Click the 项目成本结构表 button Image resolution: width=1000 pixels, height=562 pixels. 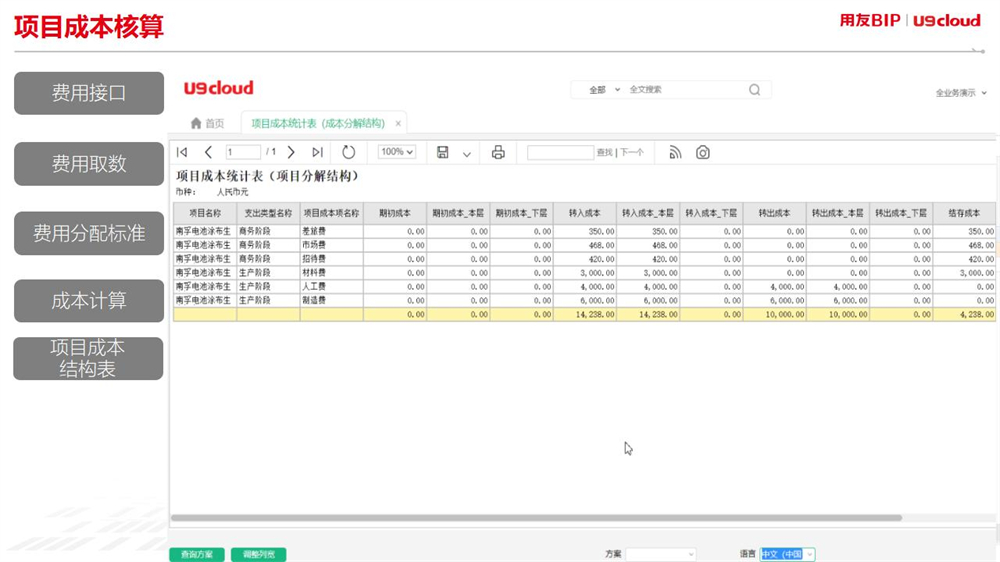(x=88, y=359)
